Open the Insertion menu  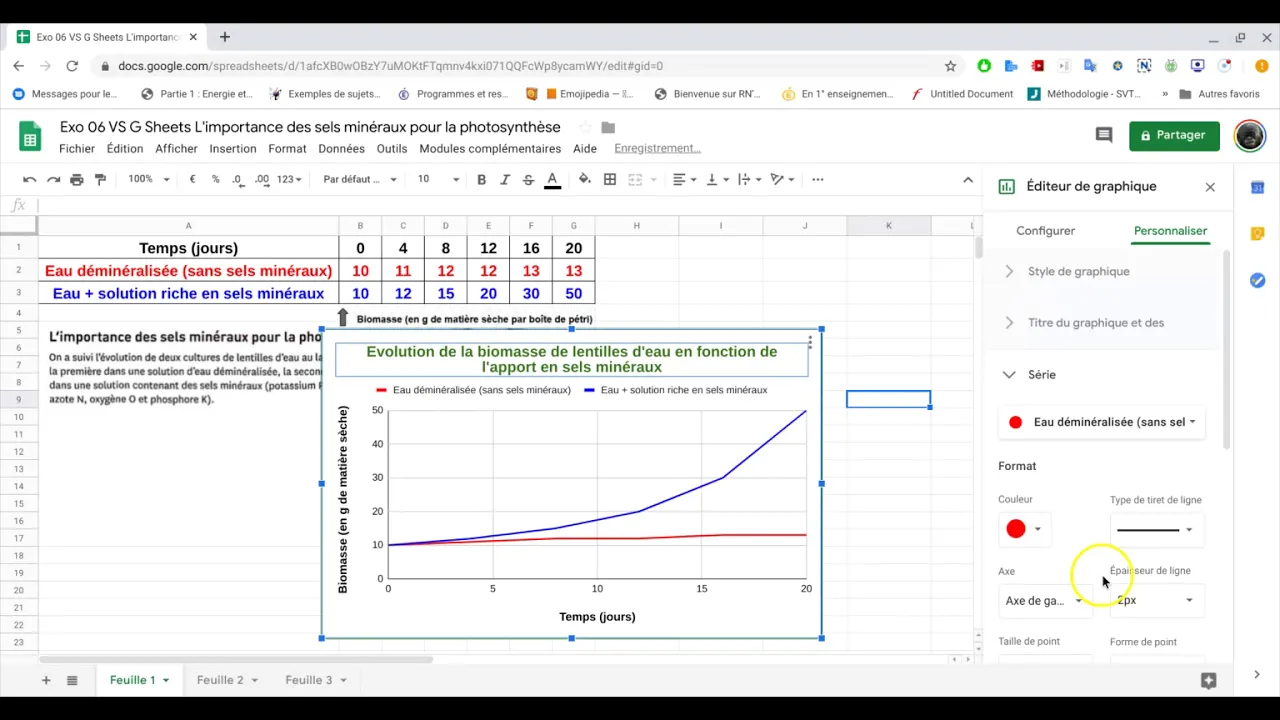point(233,149)
